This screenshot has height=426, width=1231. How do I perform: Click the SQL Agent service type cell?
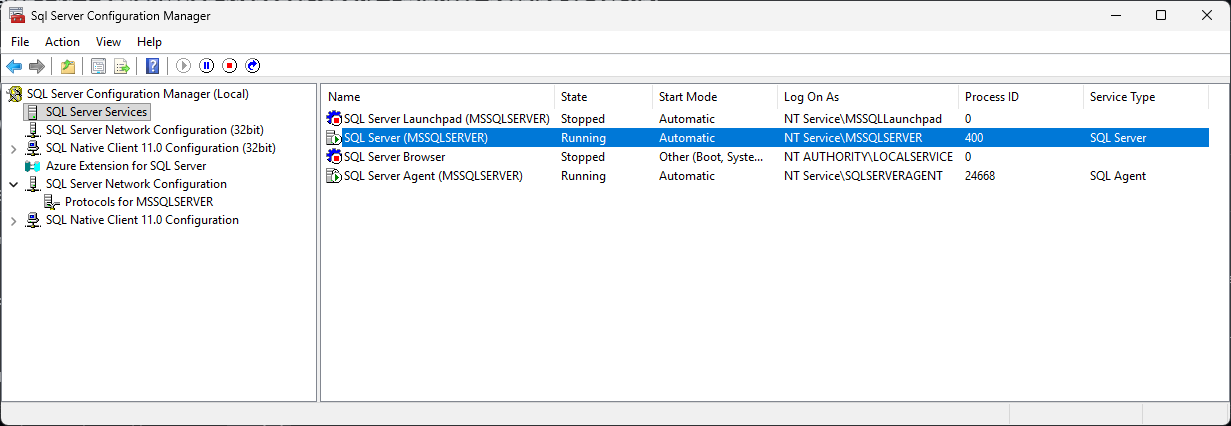[x=1117, y=176]
